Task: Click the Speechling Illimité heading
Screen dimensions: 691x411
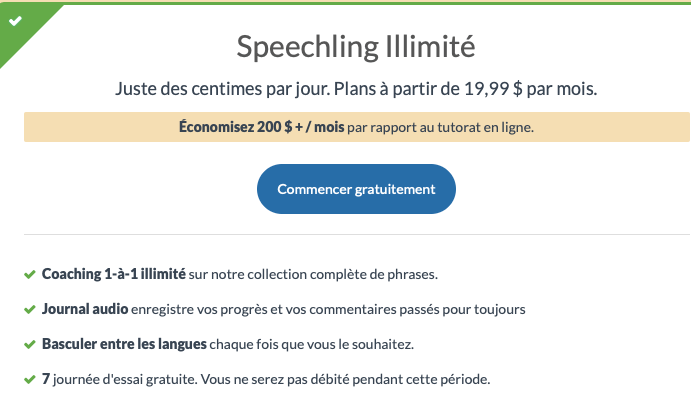Action: [356, 46]
